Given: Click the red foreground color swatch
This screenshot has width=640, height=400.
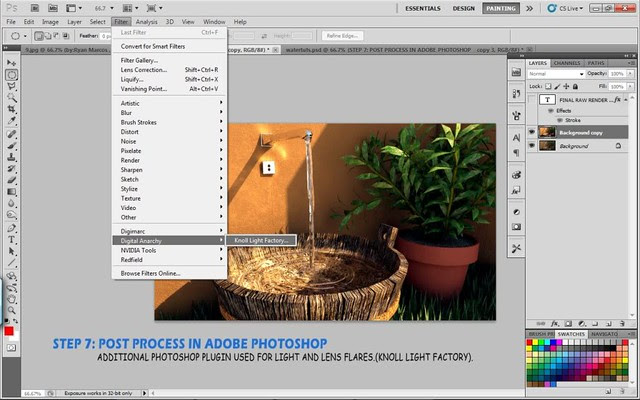Looking at the screenshot, I should [x=9, y=331].
